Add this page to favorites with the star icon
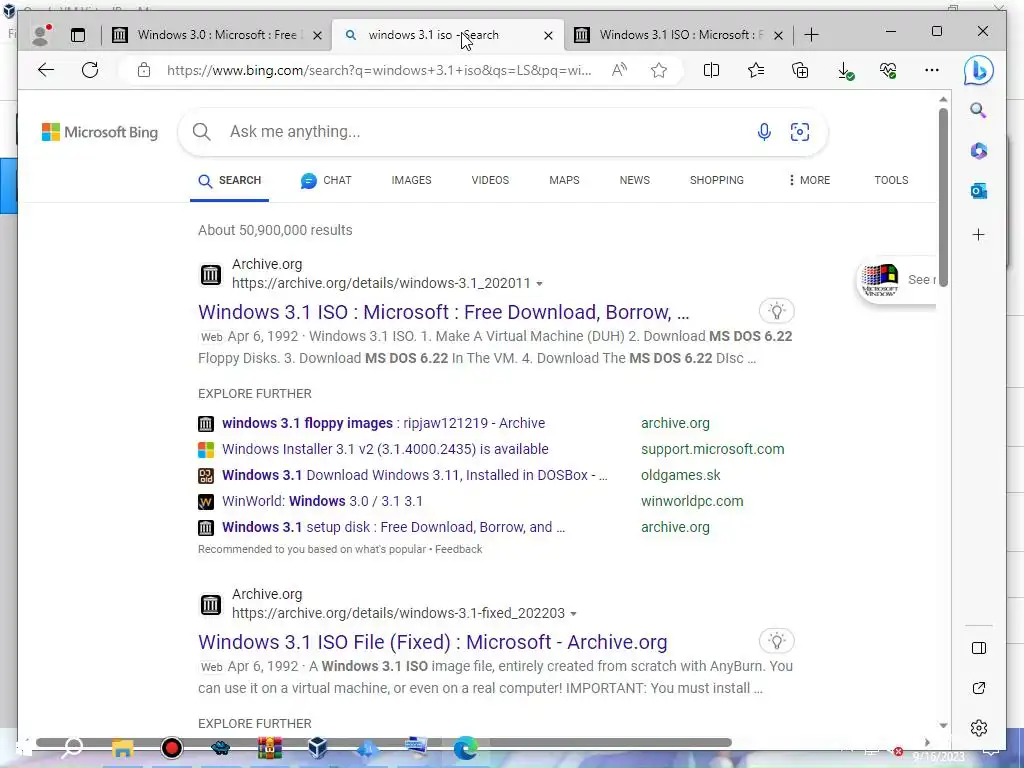The image size is (1024, 768). click(x=659, y=70)
